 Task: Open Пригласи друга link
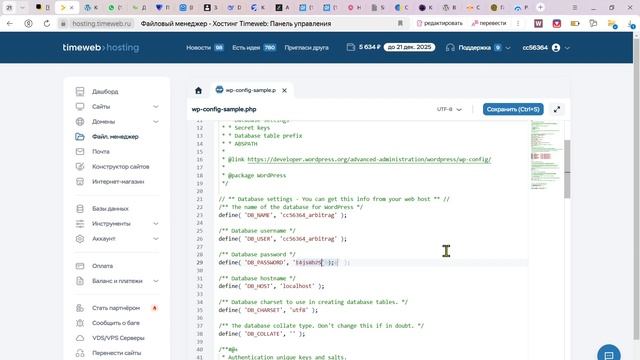click(x=307, y=48)
